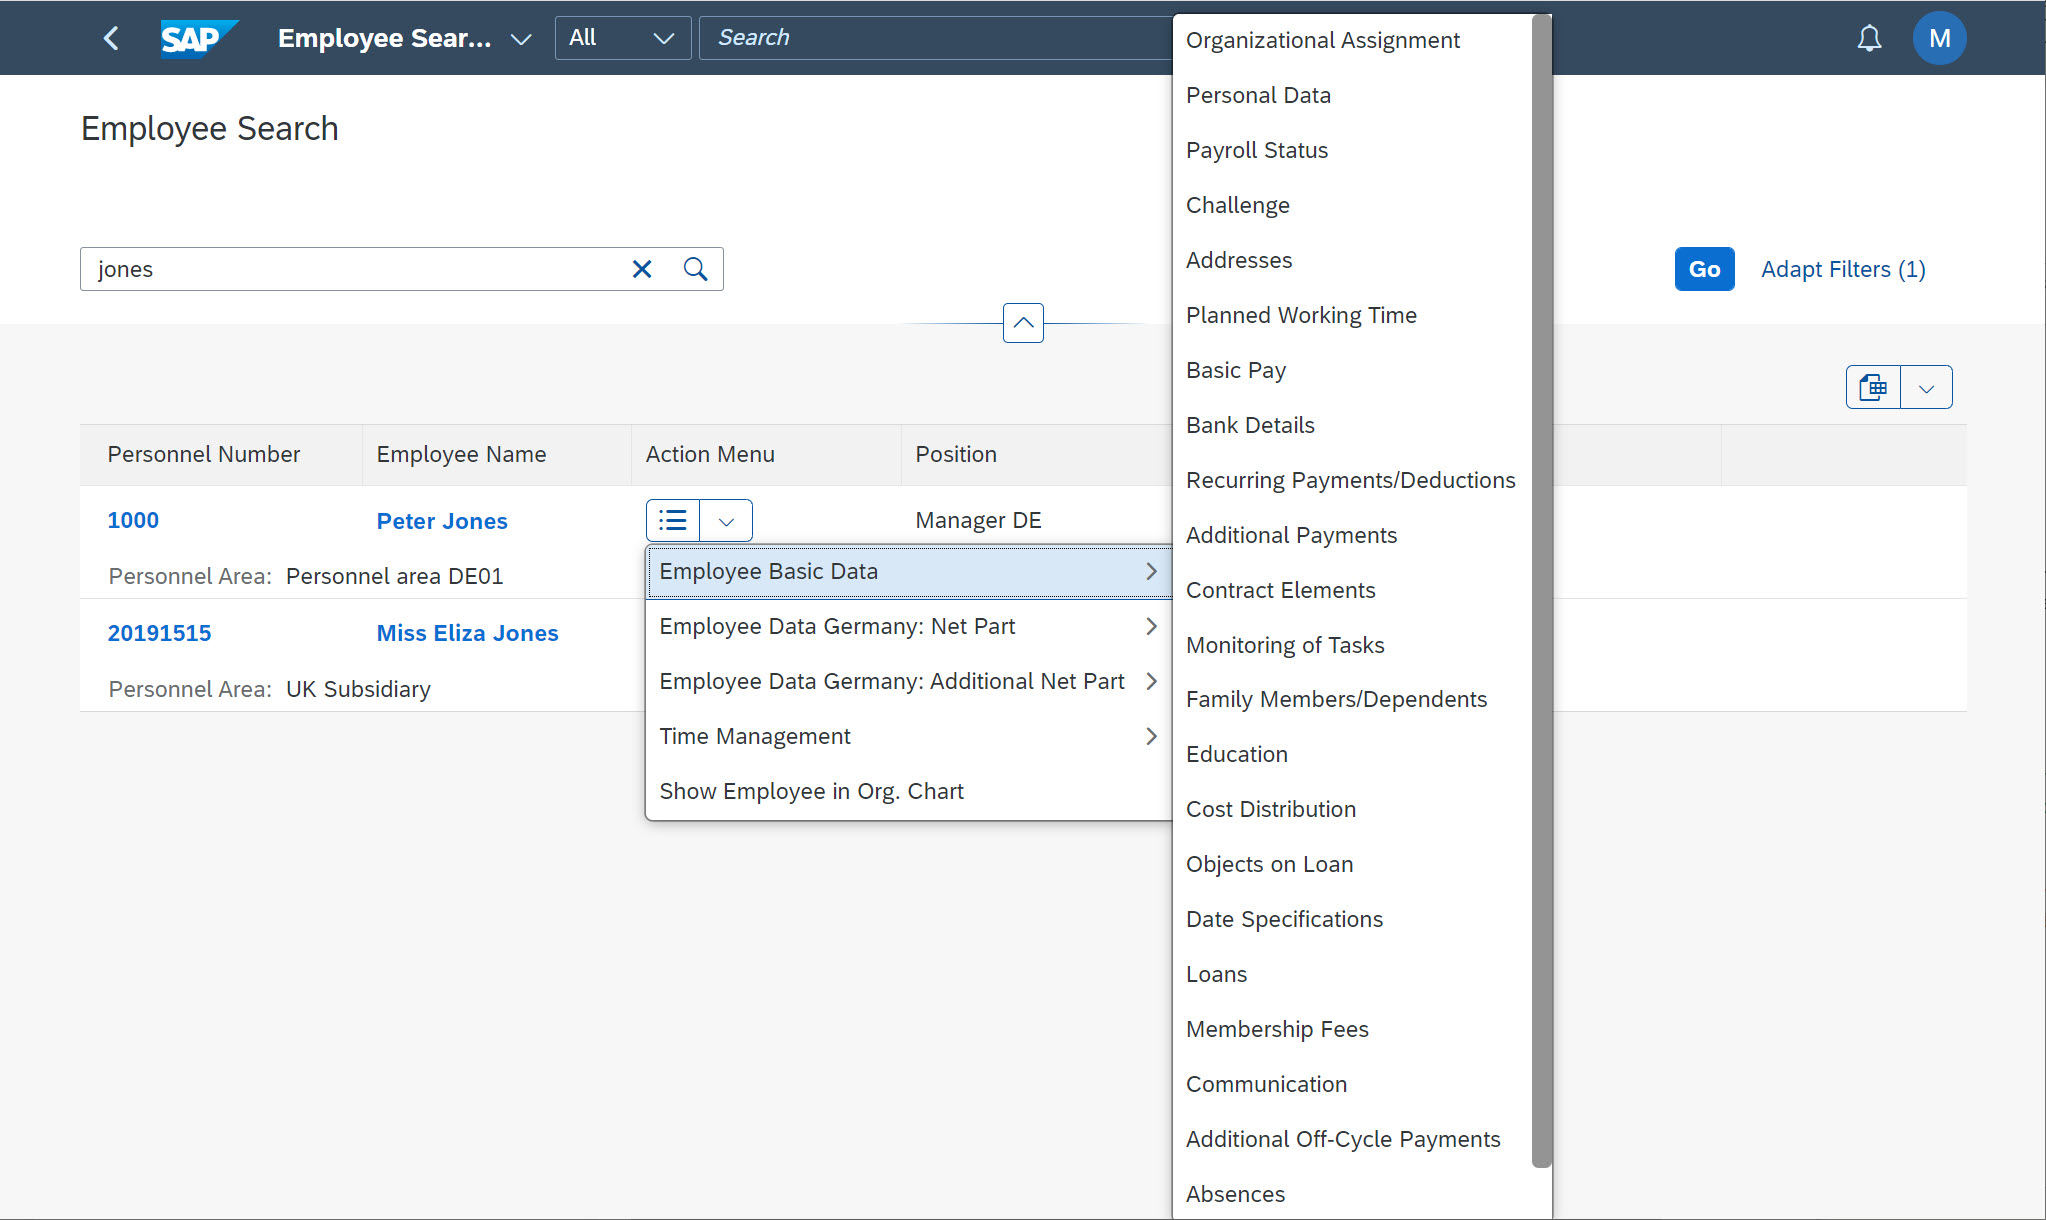Open the notifications bell
The image size is (2046, 1220).
pyautogui.click(x=1868, y=38)
